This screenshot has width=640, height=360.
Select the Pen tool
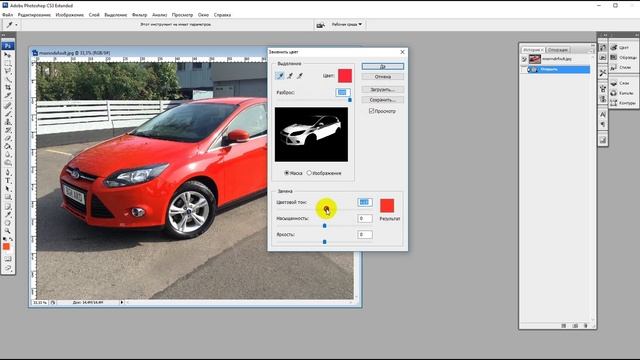tap(8, 172)
